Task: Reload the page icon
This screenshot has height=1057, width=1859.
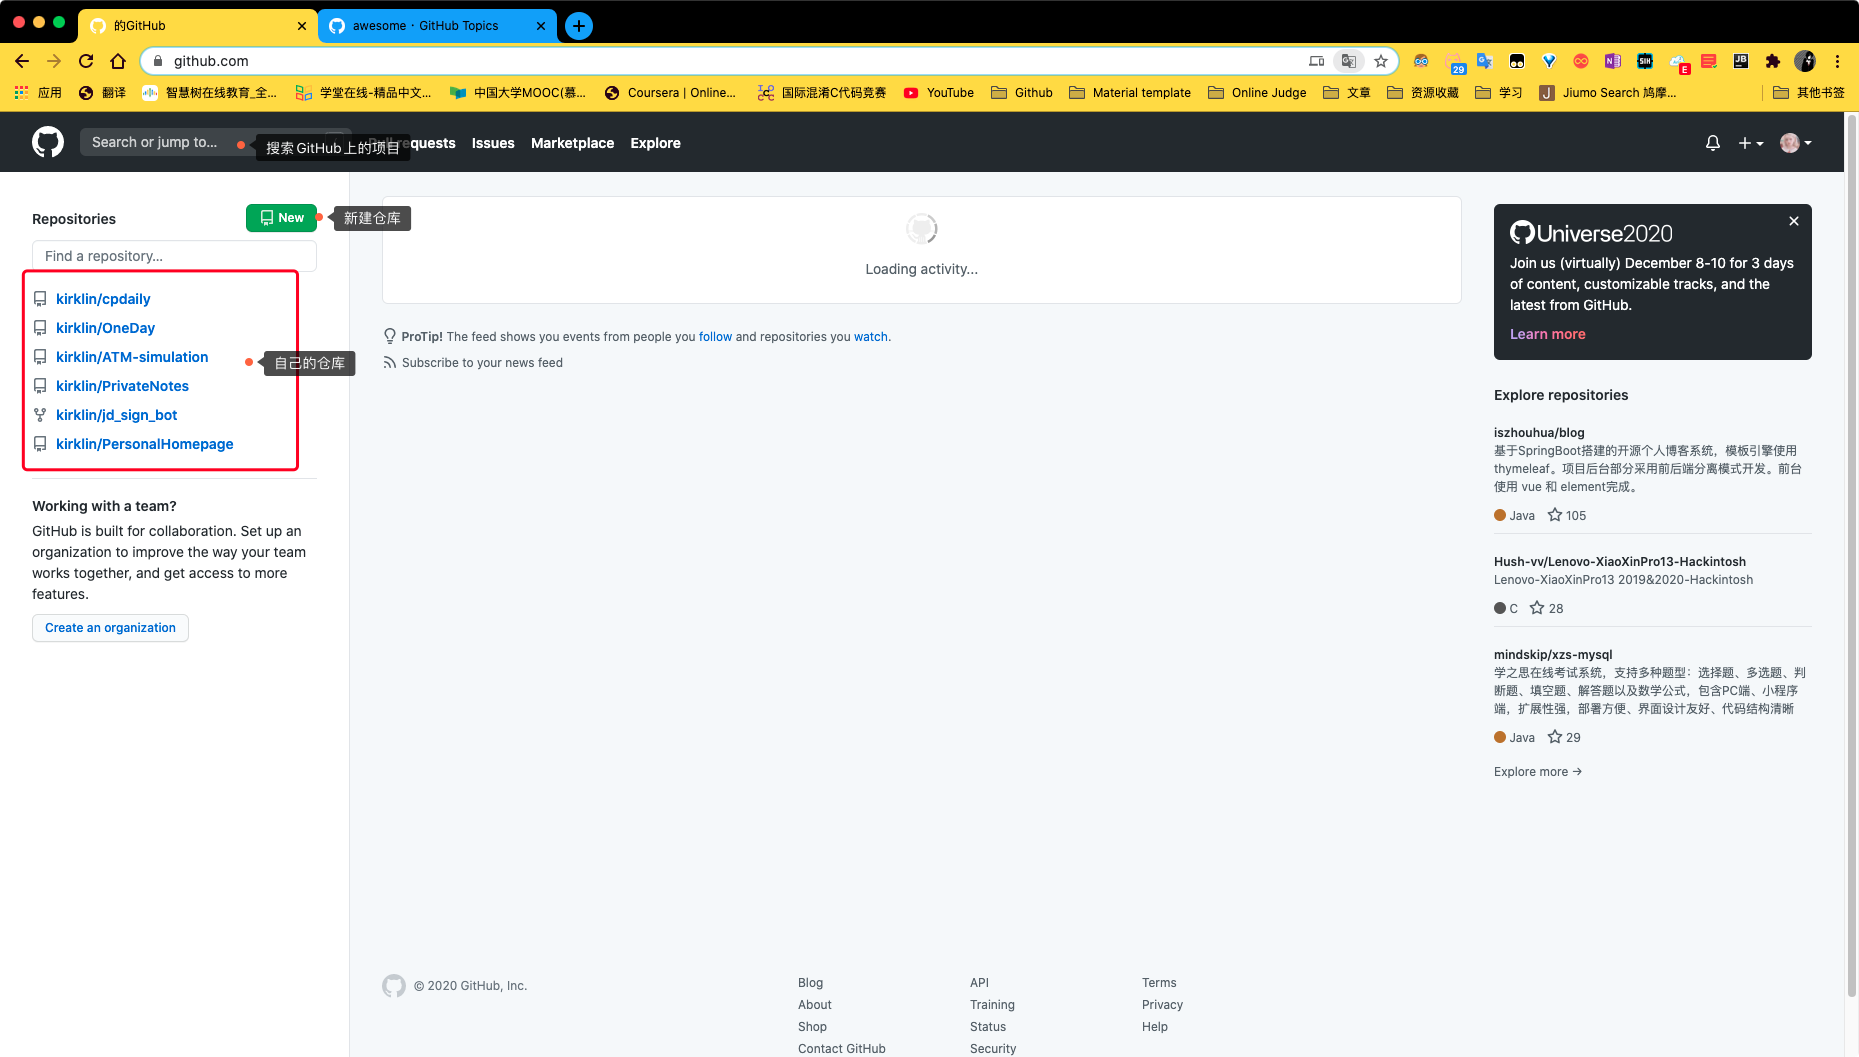Action: click(x=86, y=61)
